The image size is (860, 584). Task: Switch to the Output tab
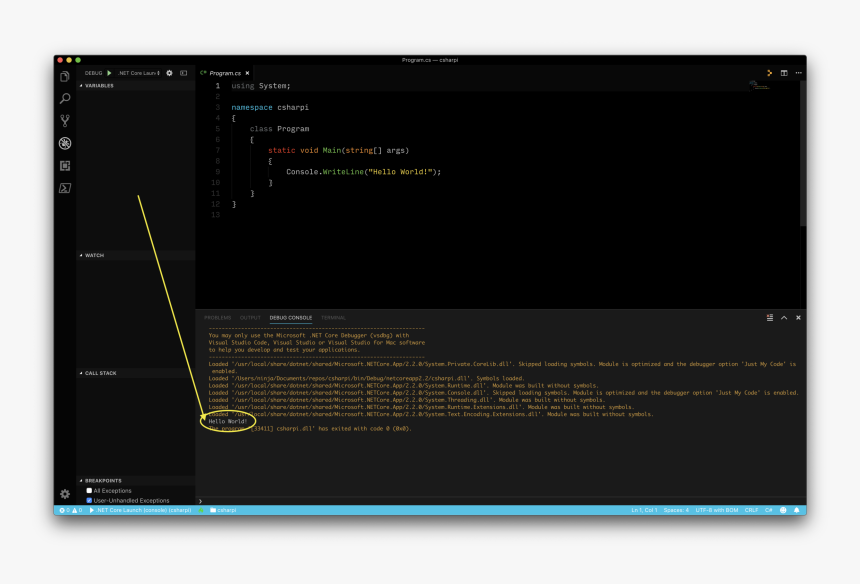tap(250, 318)
